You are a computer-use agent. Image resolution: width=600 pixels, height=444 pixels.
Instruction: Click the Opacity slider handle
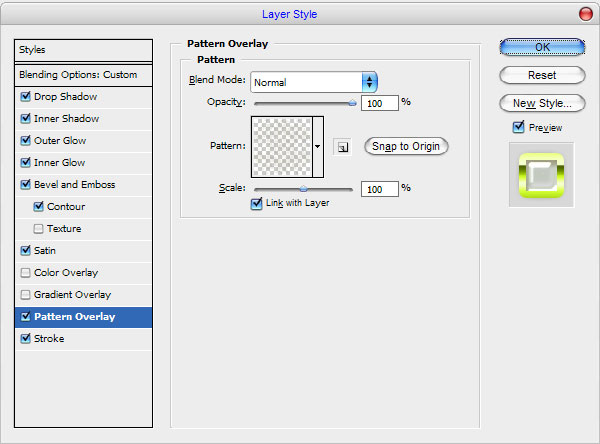352,103
